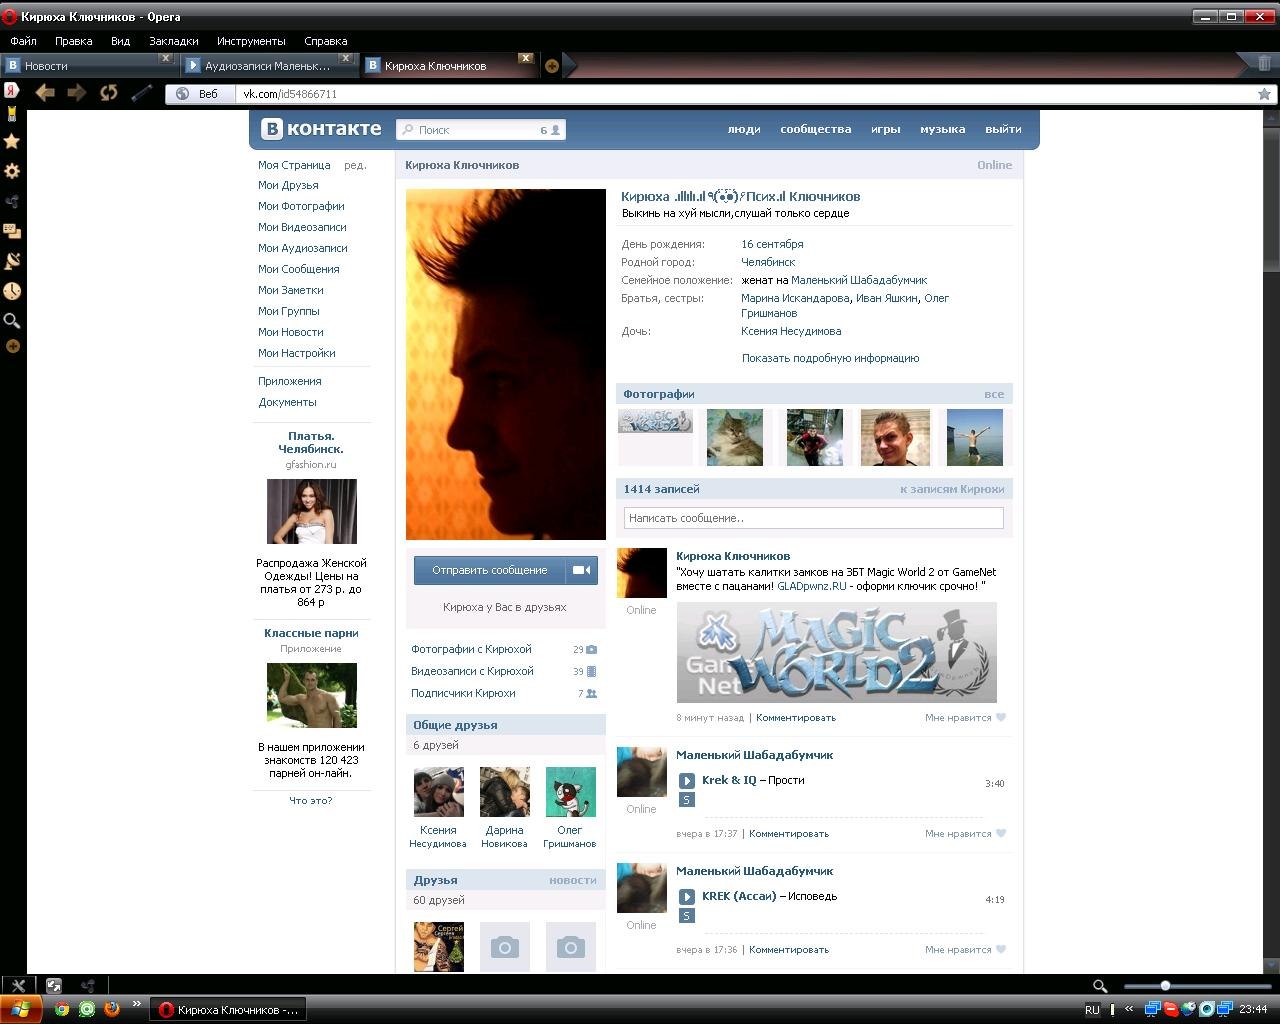This screenshot has width=1280, height=1024.
Task: Like the Magic World 2 post
Action: (x=1000, y=718)
